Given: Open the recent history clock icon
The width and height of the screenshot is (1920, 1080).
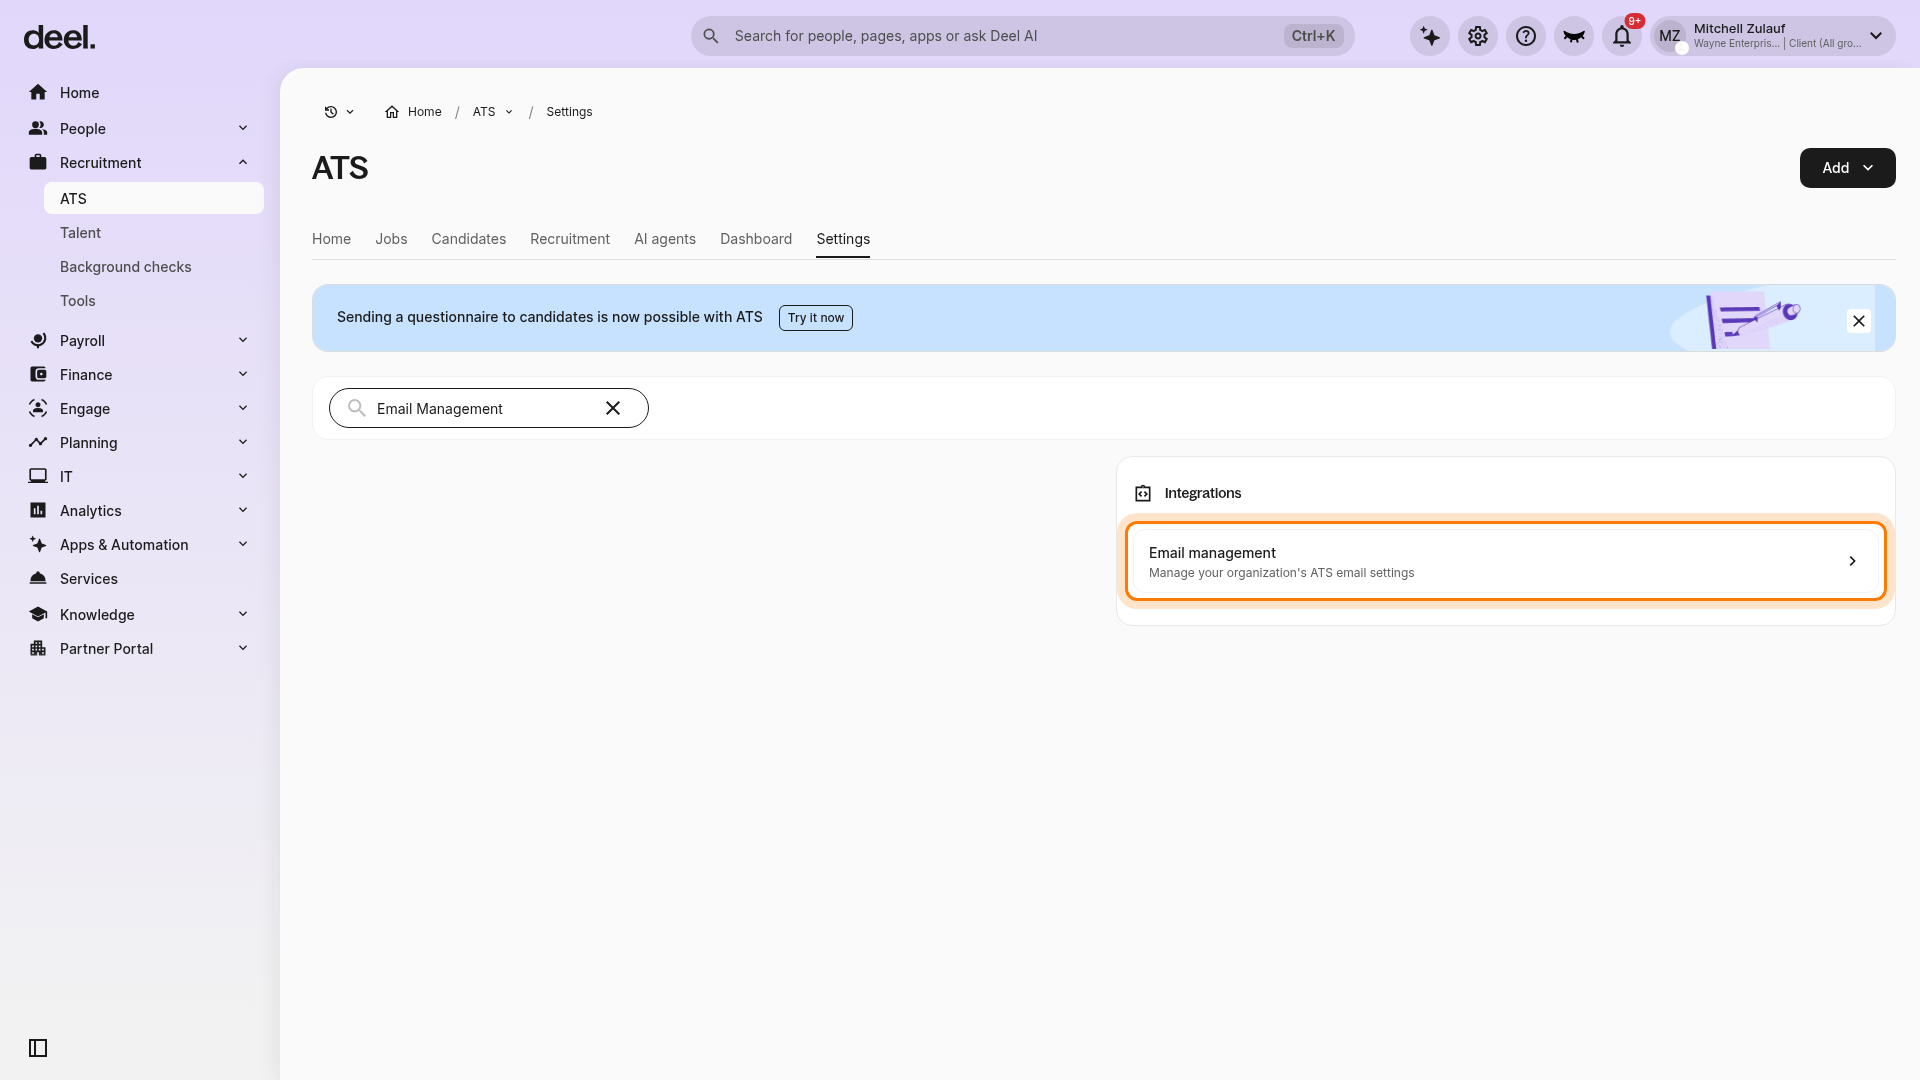Looking at the screenshot, I should click(x=331, y=112).
